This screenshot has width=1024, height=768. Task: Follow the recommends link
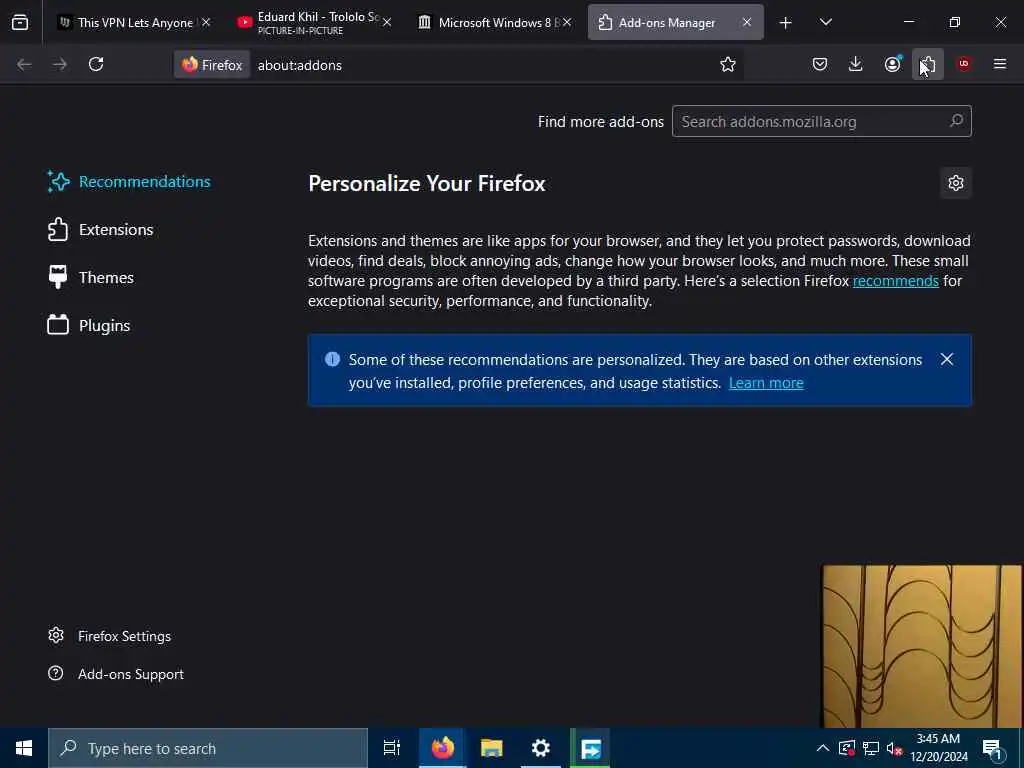(x=895, y=281)
